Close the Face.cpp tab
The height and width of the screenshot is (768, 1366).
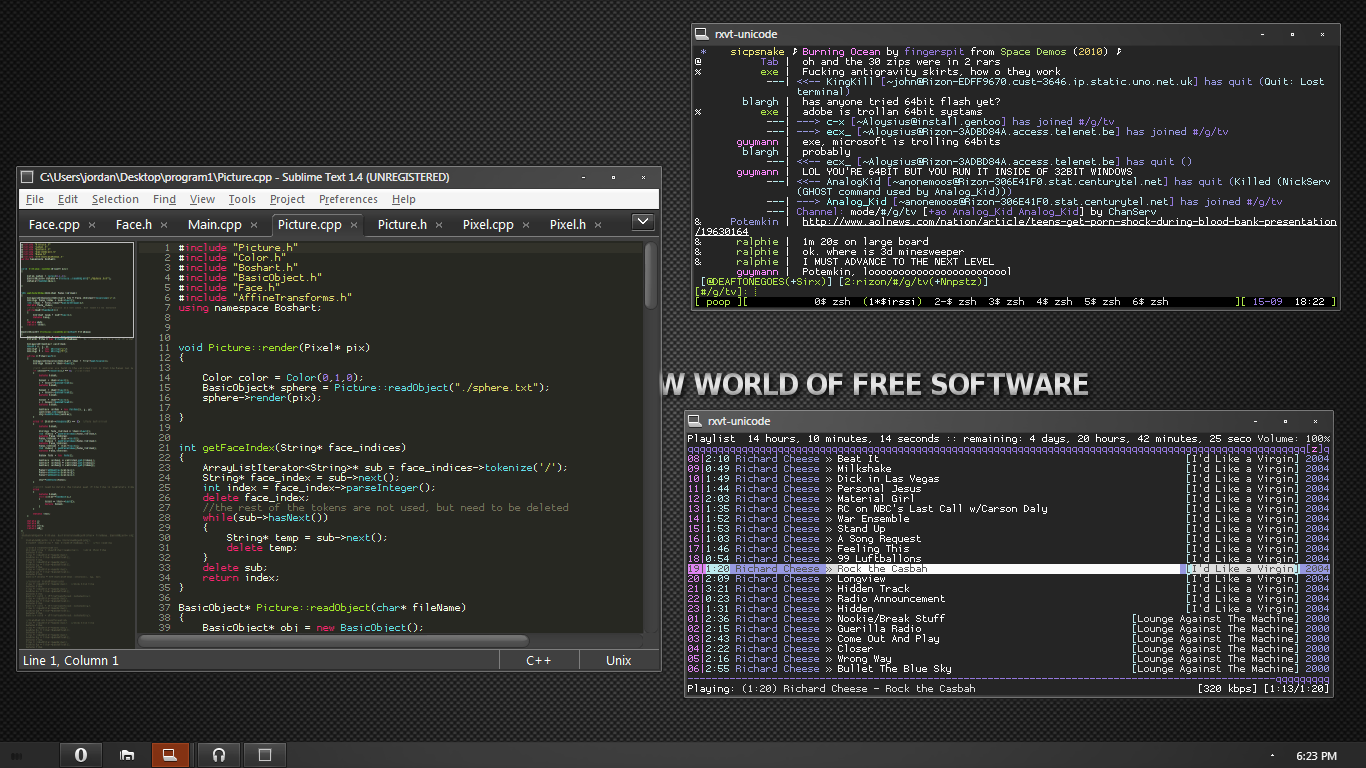tap(92, 225)
